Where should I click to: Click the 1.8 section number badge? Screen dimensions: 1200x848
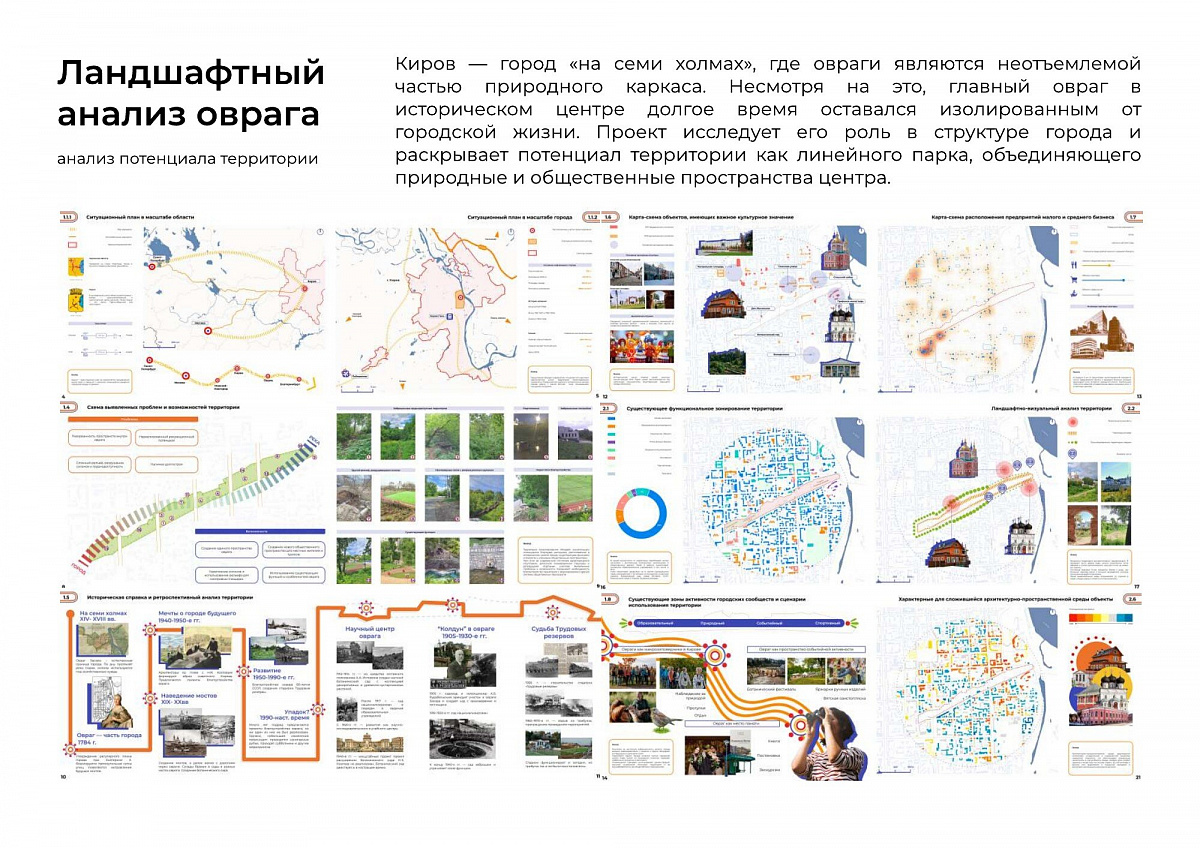tap(610, 599)
